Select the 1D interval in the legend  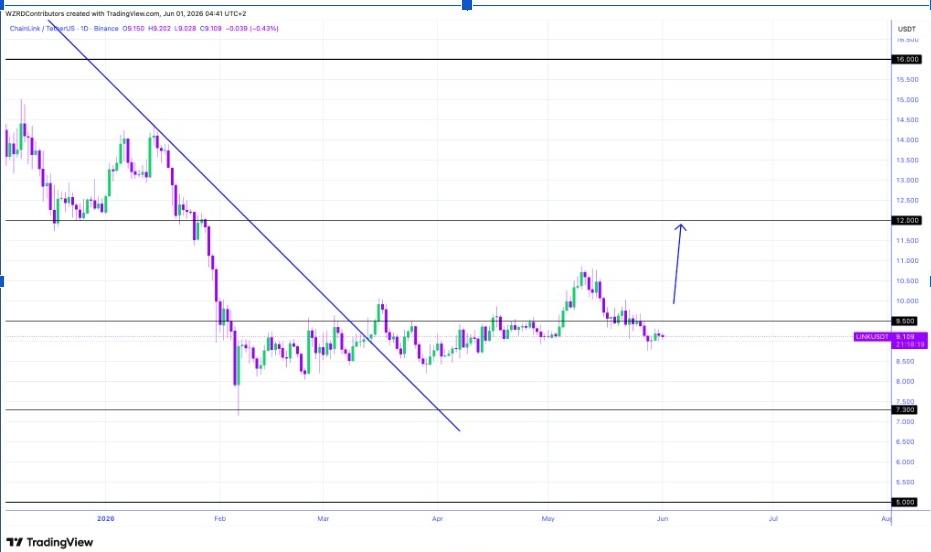coord(84,28)
